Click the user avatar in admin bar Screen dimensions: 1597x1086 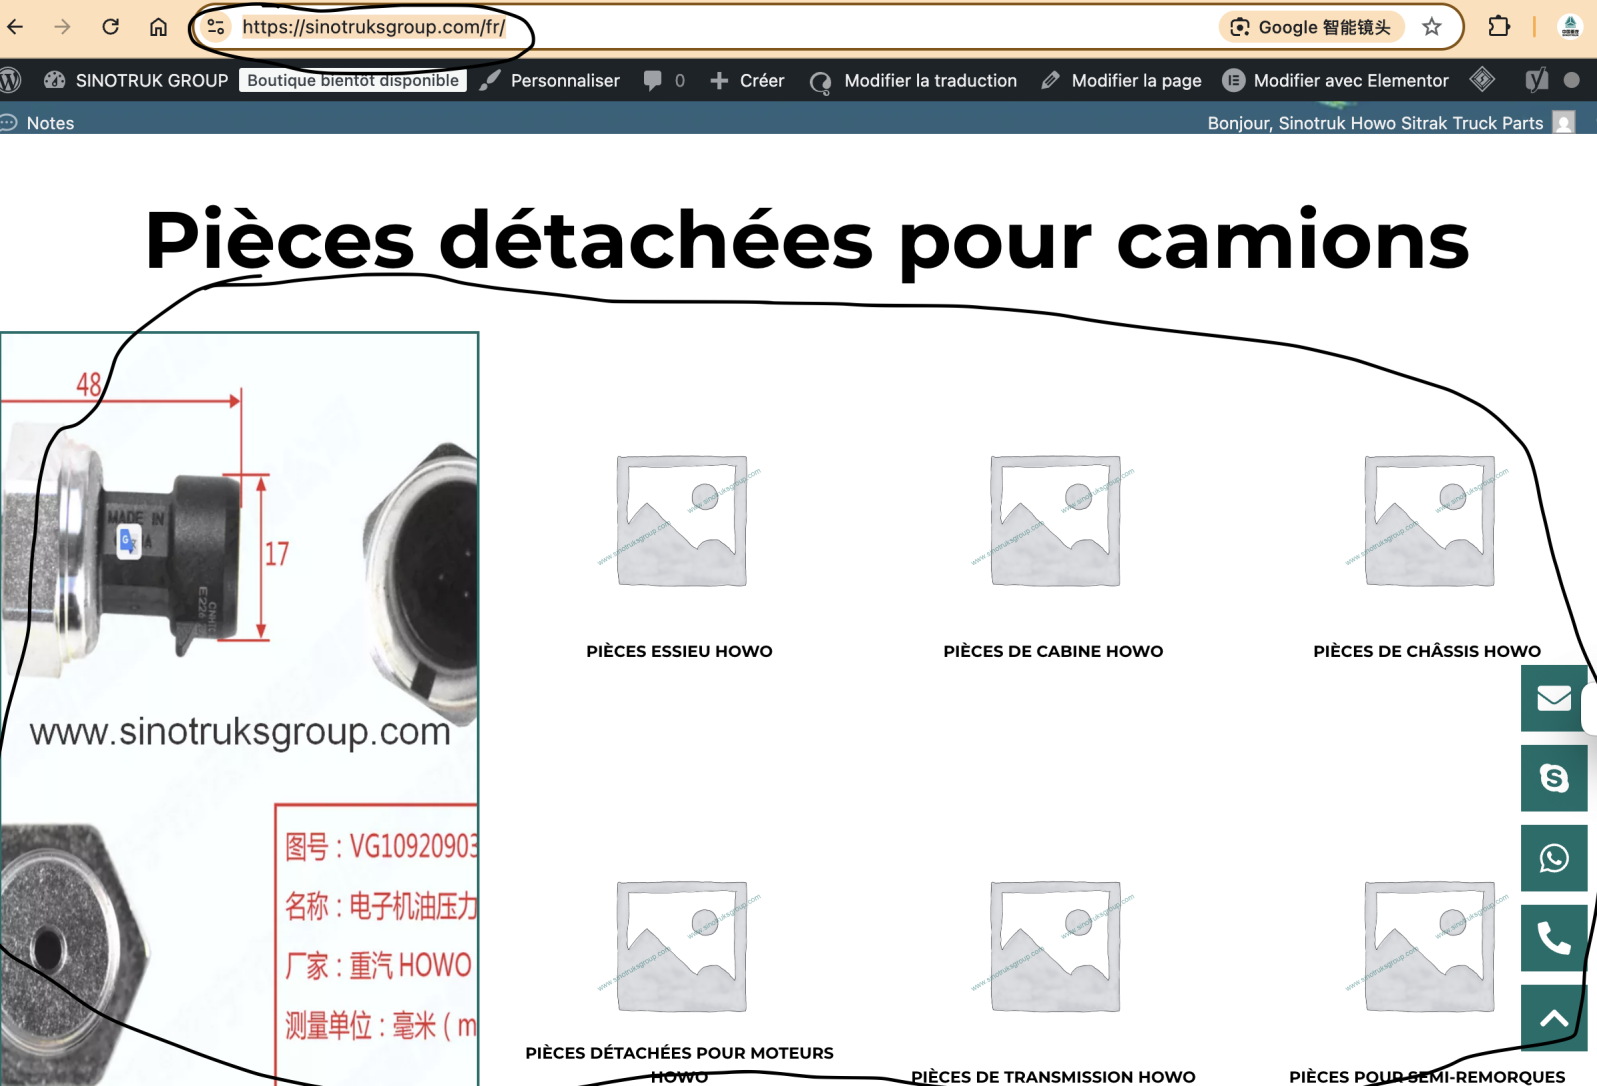1564,122
